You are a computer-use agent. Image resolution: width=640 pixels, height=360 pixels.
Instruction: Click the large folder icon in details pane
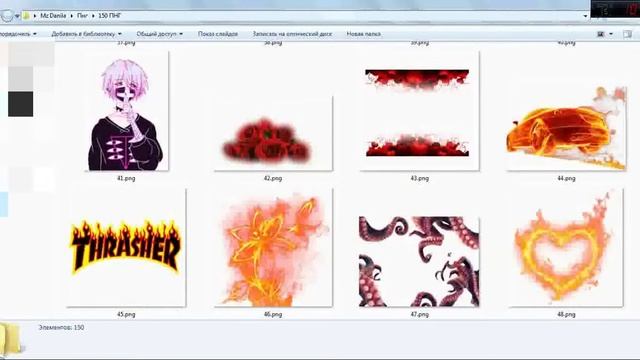click(10, 338)
